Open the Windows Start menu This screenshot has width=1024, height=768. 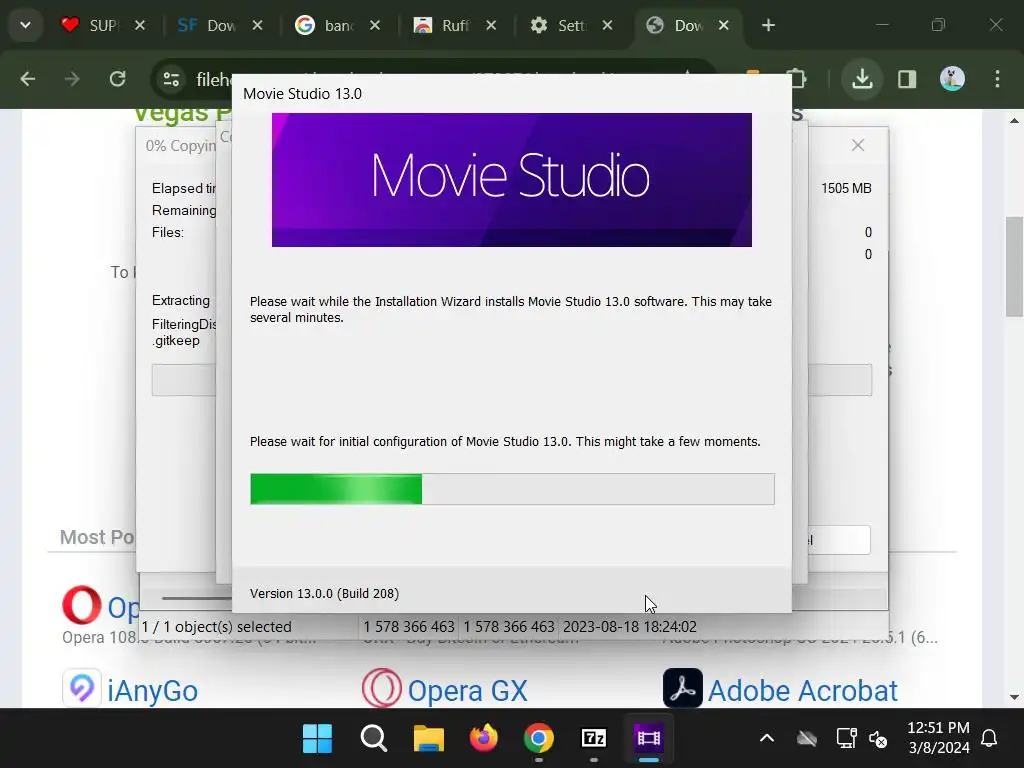[x=317, y=738]
